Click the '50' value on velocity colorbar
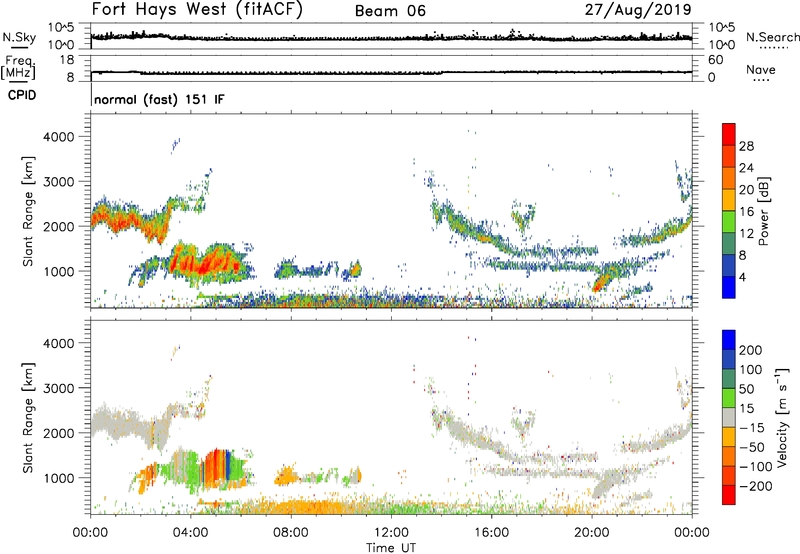 pyautogui.click(x=747, y=389)
